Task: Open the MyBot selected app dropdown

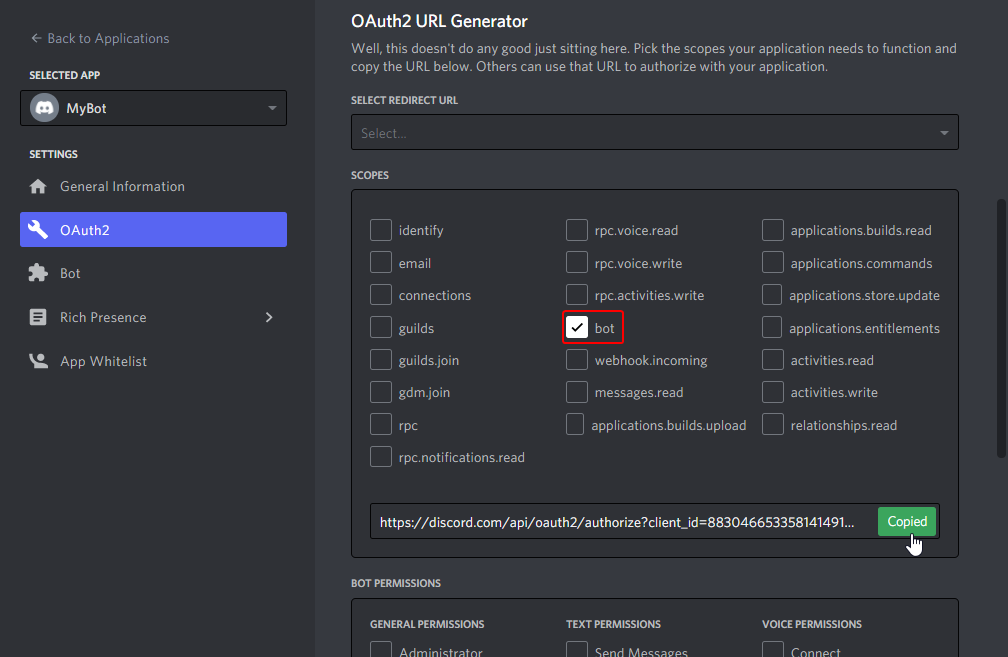Action: coord(153,108)
